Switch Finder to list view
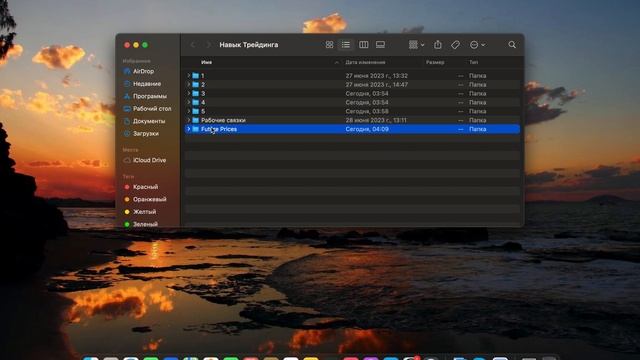This screenshot has width=640, height=360. click(x=346, y=44)
